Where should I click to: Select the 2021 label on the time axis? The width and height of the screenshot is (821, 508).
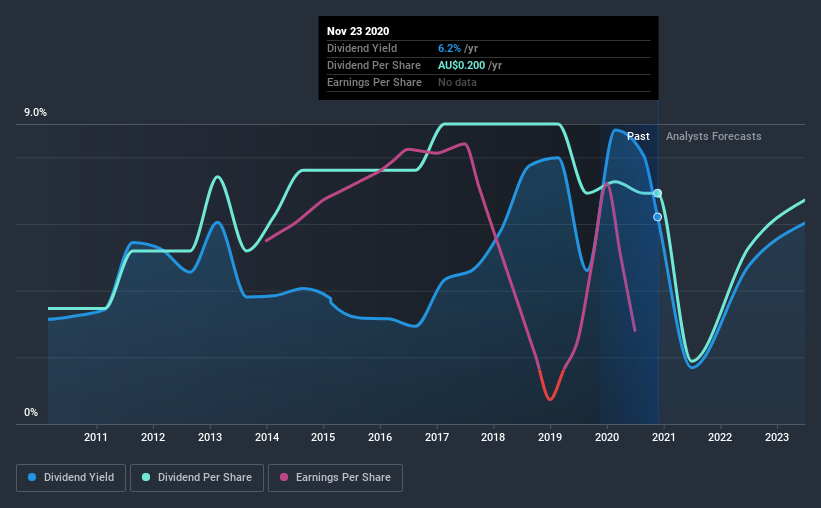[663, 437]
